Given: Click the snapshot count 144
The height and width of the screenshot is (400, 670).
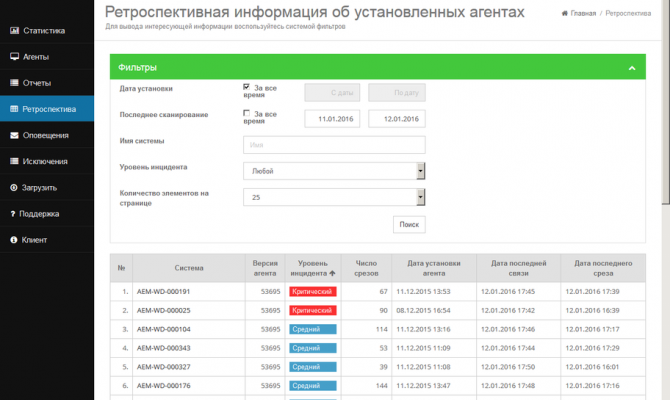Looking at the screenshot, I should click(x=382, y=385).
